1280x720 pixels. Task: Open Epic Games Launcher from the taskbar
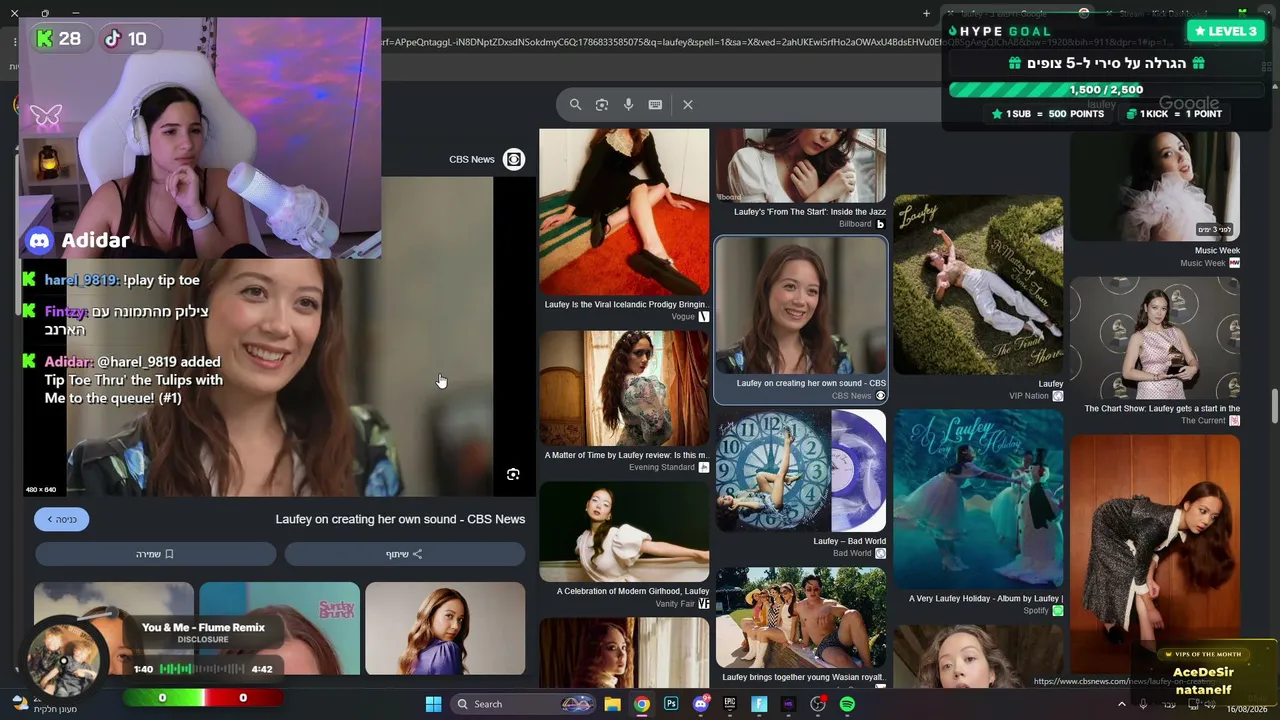tap(730, 704)
